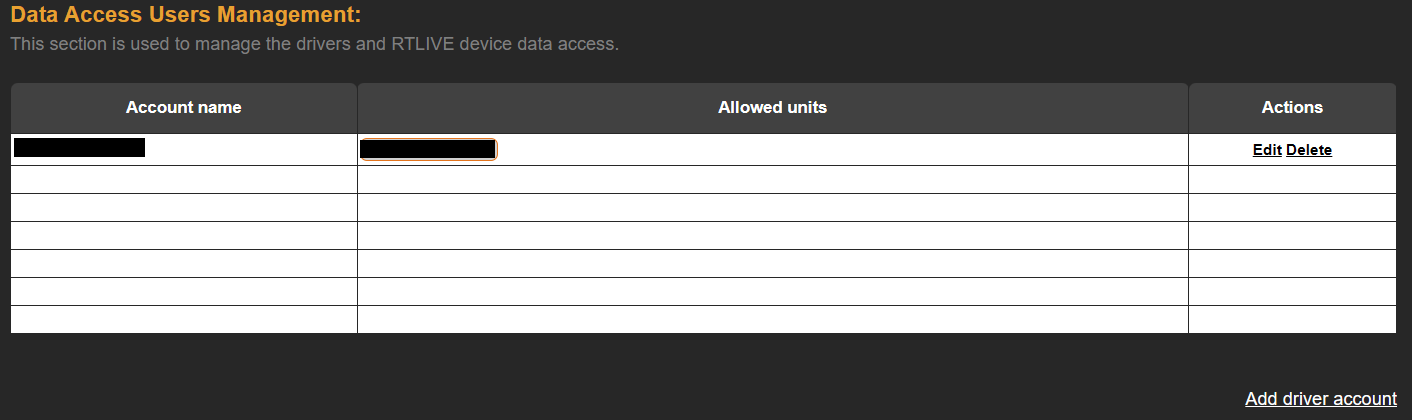Screen dimensions: 1412x420
Task: Click the highlighted Allowed units field
Action: [x=428, y=150]
